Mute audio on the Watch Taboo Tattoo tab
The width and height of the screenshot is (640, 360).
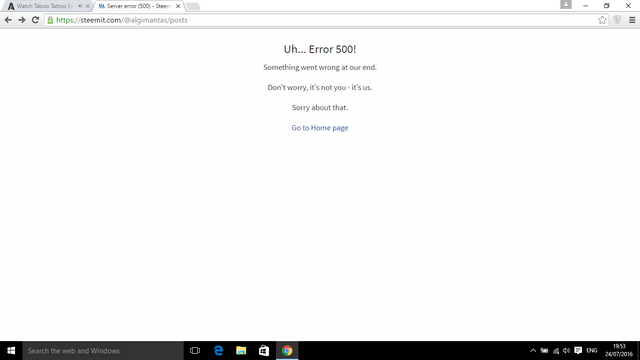pyautogui.click(x=80, y=6)
